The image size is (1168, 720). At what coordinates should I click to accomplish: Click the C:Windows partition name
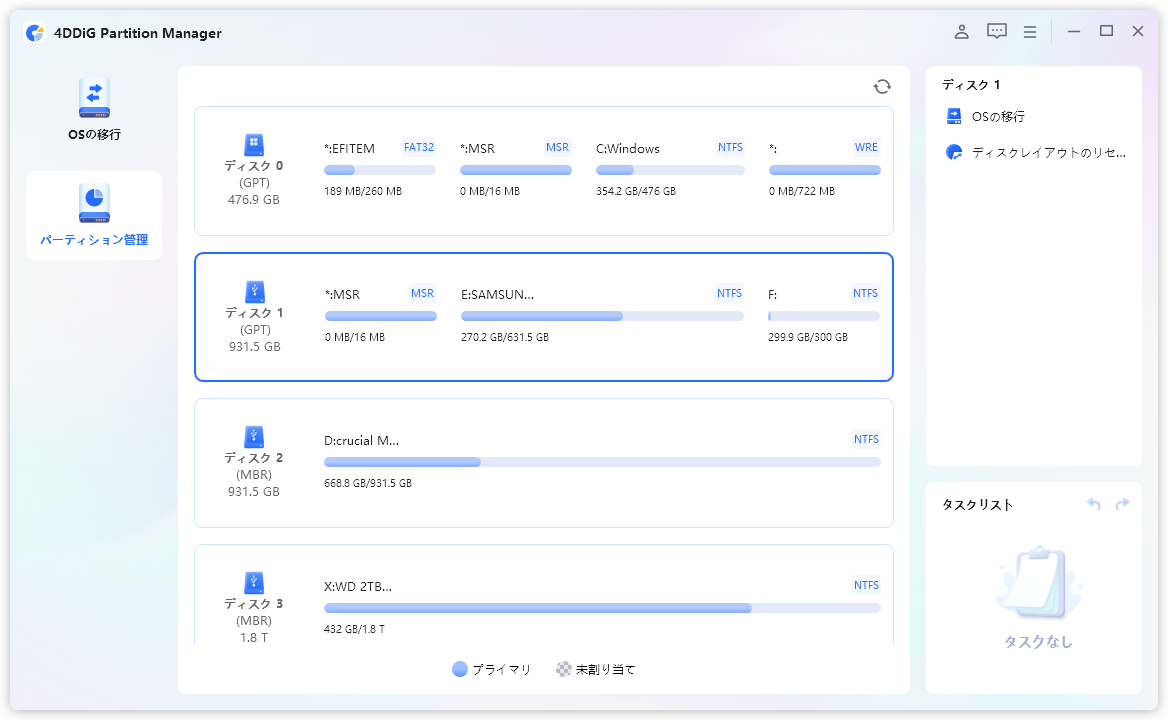pos(628,148)
